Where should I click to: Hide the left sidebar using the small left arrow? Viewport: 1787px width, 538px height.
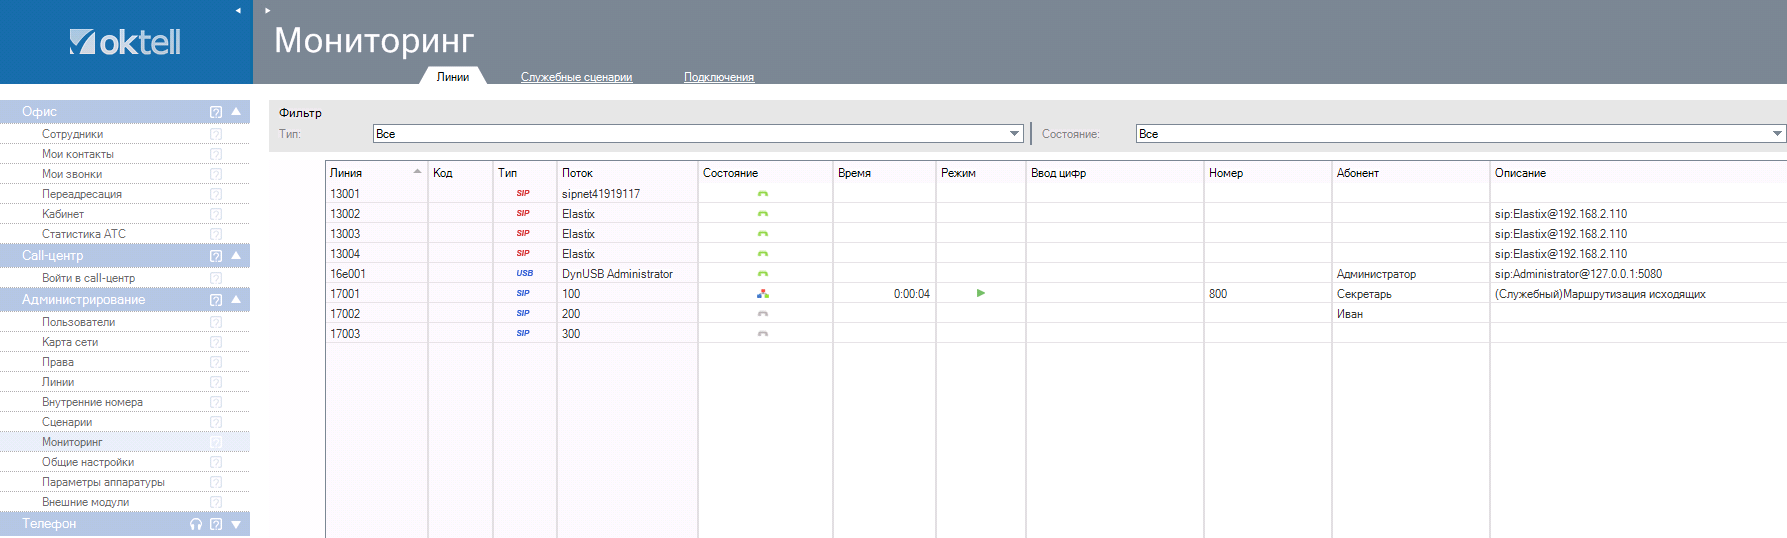click(238, 10)
